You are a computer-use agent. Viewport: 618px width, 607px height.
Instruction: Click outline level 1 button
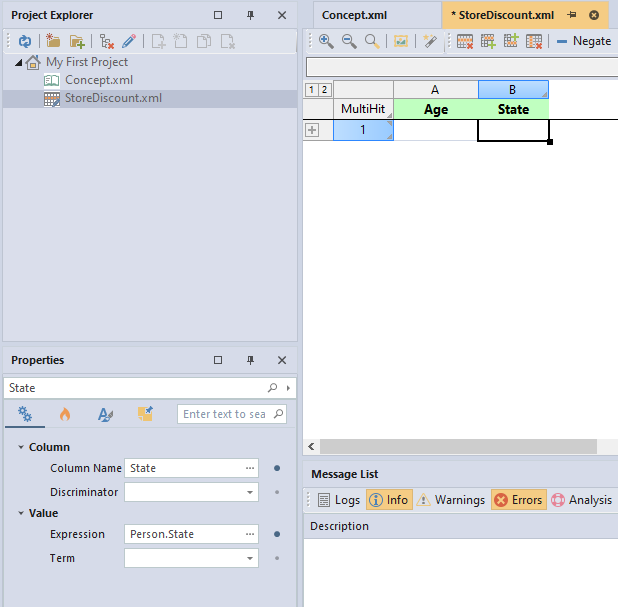point(311,90)
